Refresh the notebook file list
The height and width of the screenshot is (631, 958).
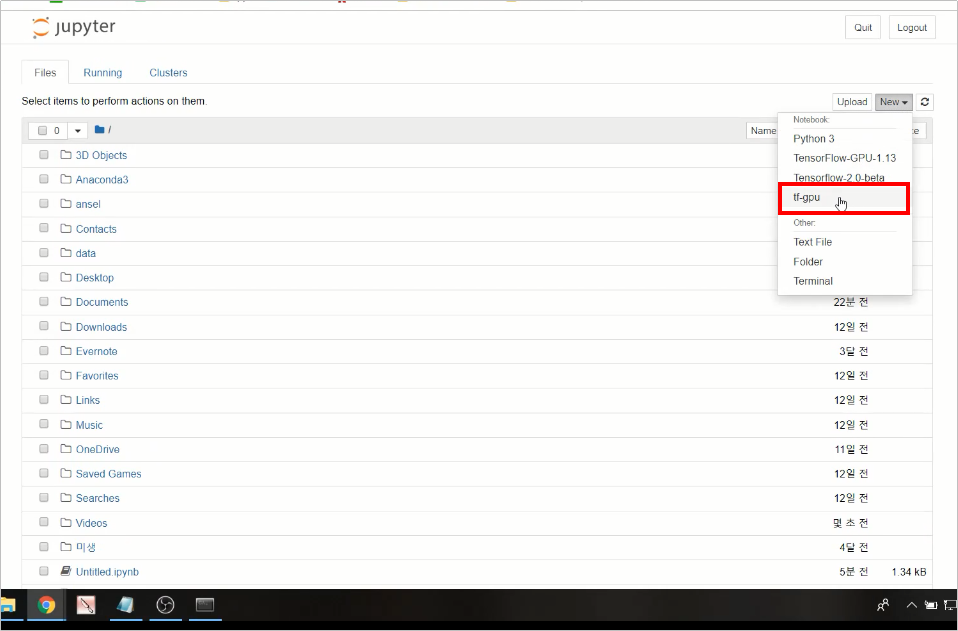point(924,102)
